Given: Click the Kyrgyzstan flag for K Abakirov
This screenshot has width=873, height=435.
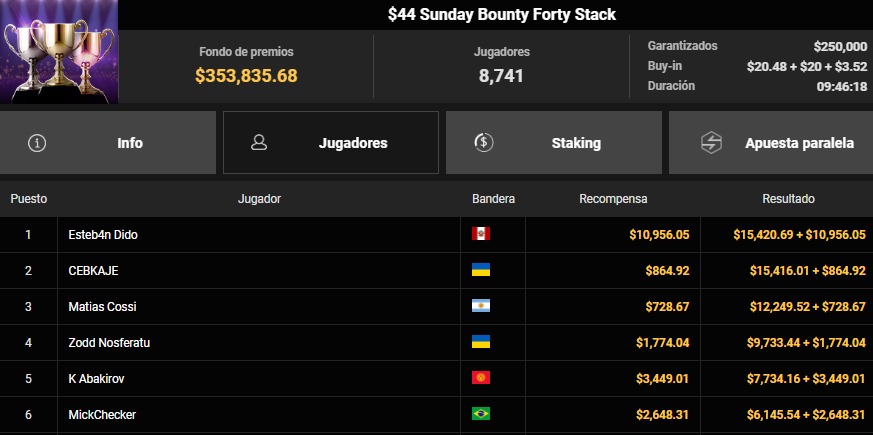Looking at the screenshot, I should 481,378.
